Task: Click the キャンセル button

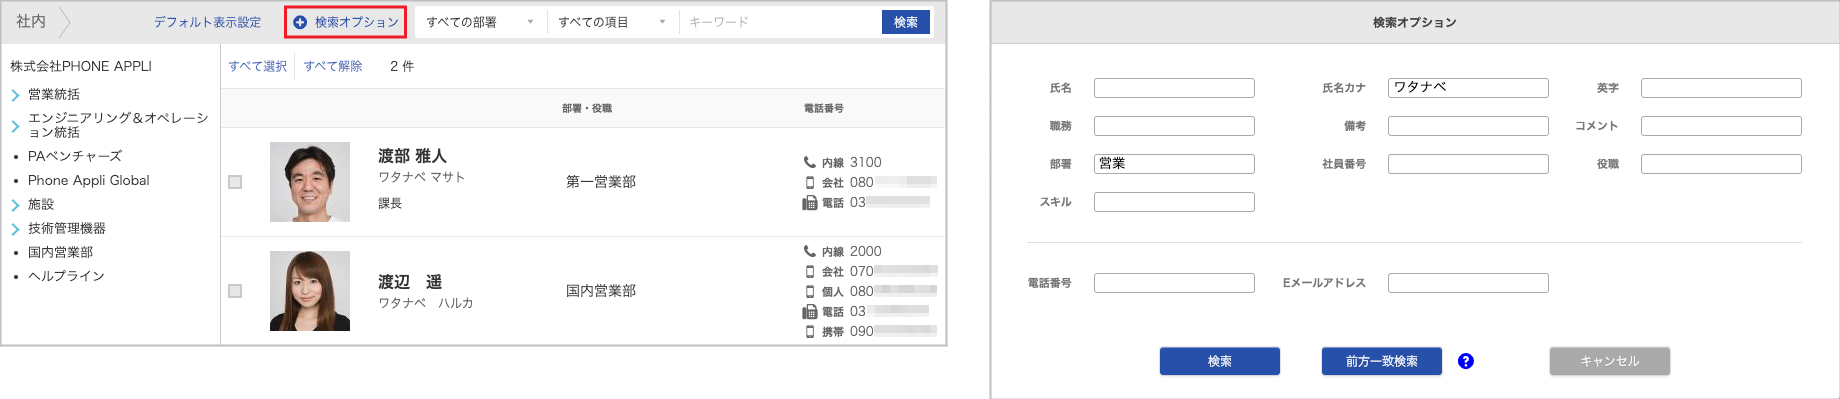Action: coord(1610,361)
